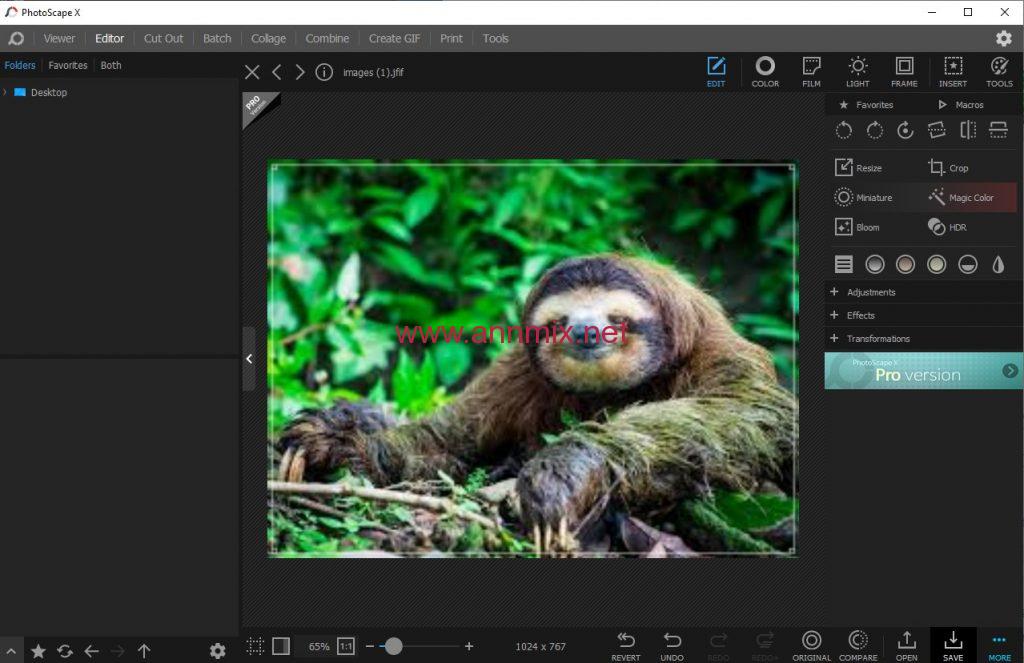The image size is (1024, 663).
Task: Open the Collage tab
Action: pyautogui.click(x=268, y=39)
